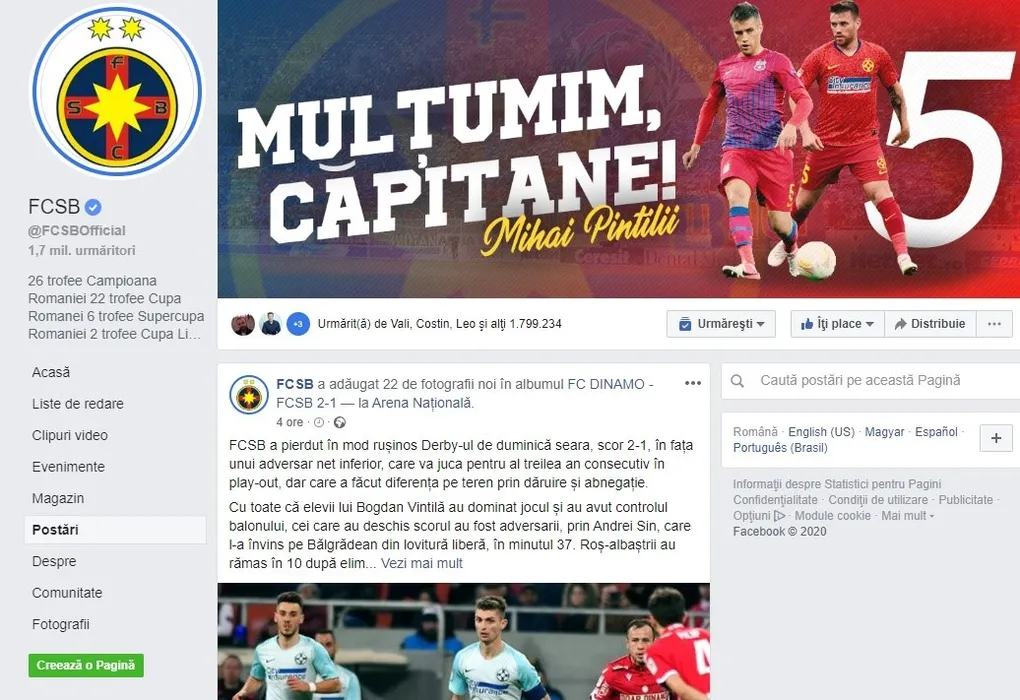Click the +3 followers bubble
The width and height of the screenshot is (1020, 700).
point(298,324)
